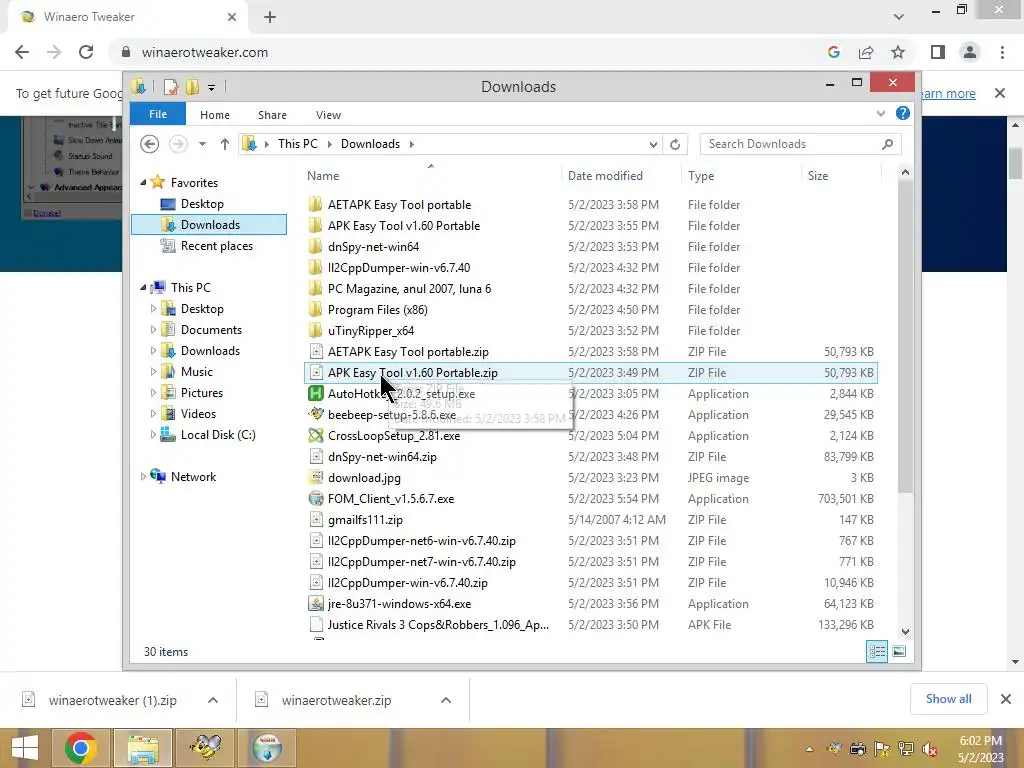Click Chrome's back navigation arrow
Image resolution: width=1024 pixels, height=768 pixels.
[22, 52]
